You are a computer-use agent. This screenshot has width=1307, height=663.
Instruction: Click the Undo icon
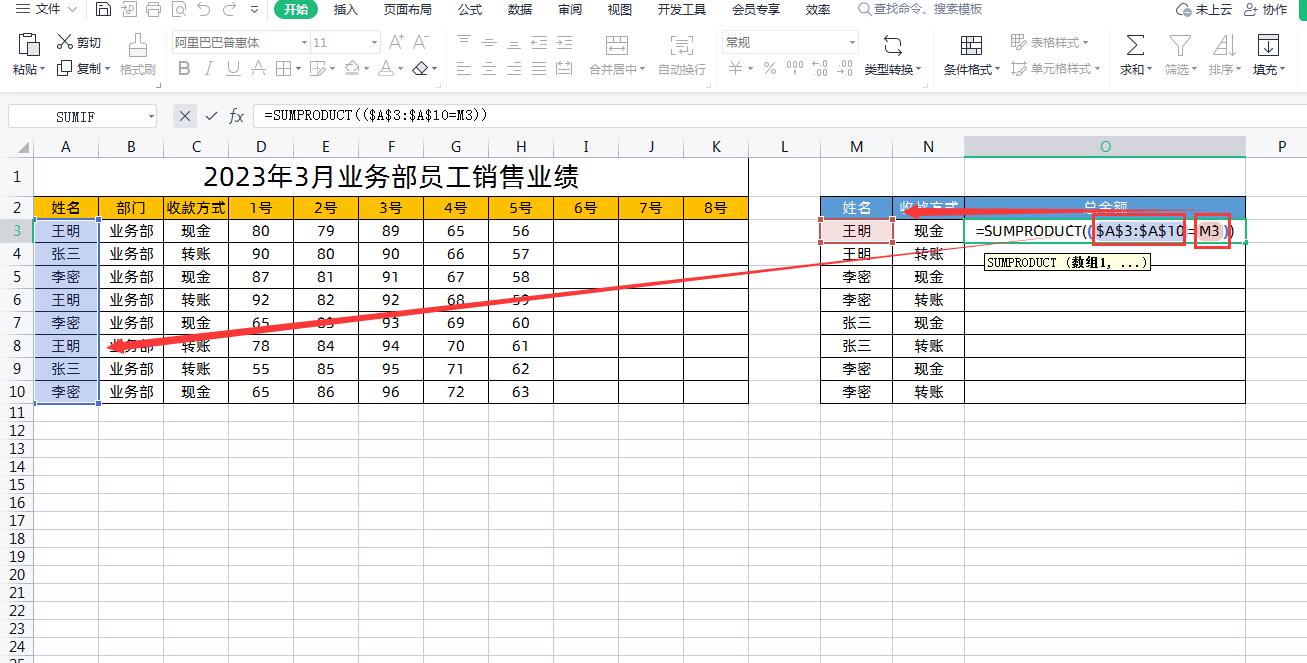(x=205, y=10)
